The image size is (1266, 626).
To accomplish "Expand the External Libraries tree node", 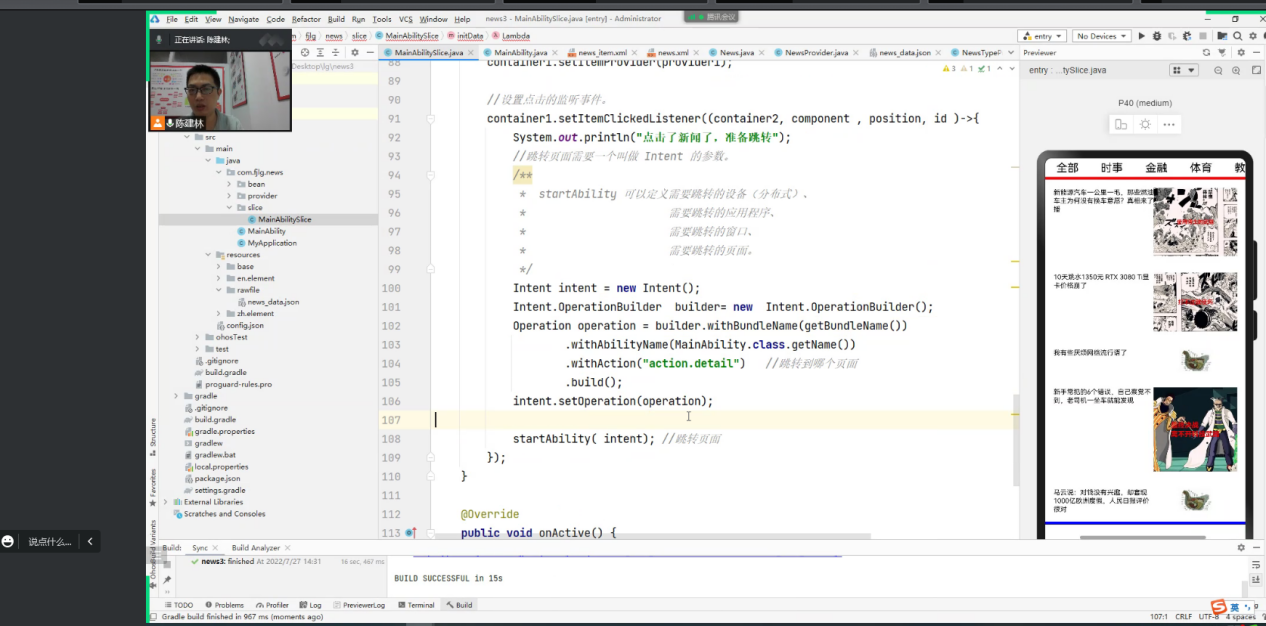I will (166, 502).
